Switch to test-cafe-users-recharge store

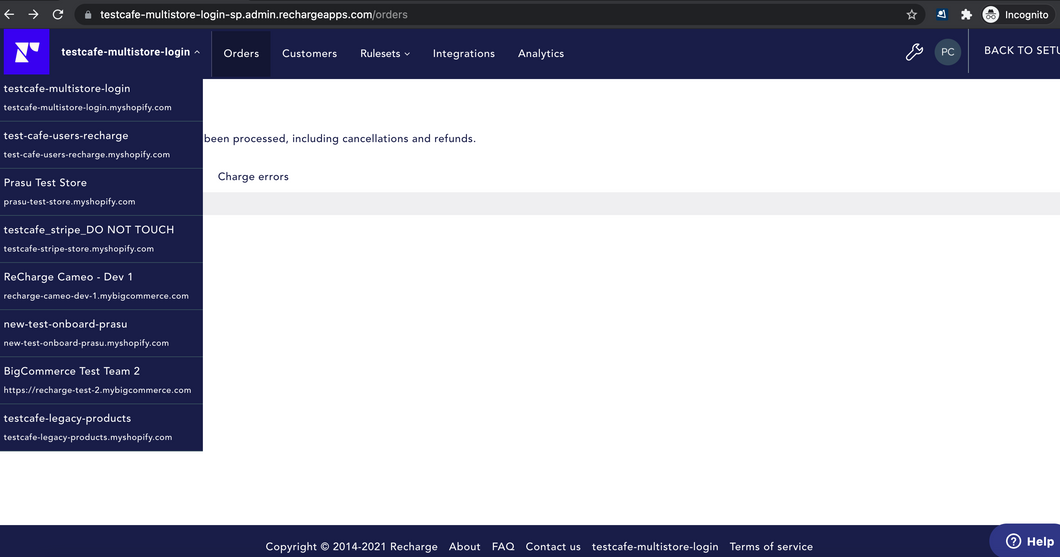pos(101,145)
